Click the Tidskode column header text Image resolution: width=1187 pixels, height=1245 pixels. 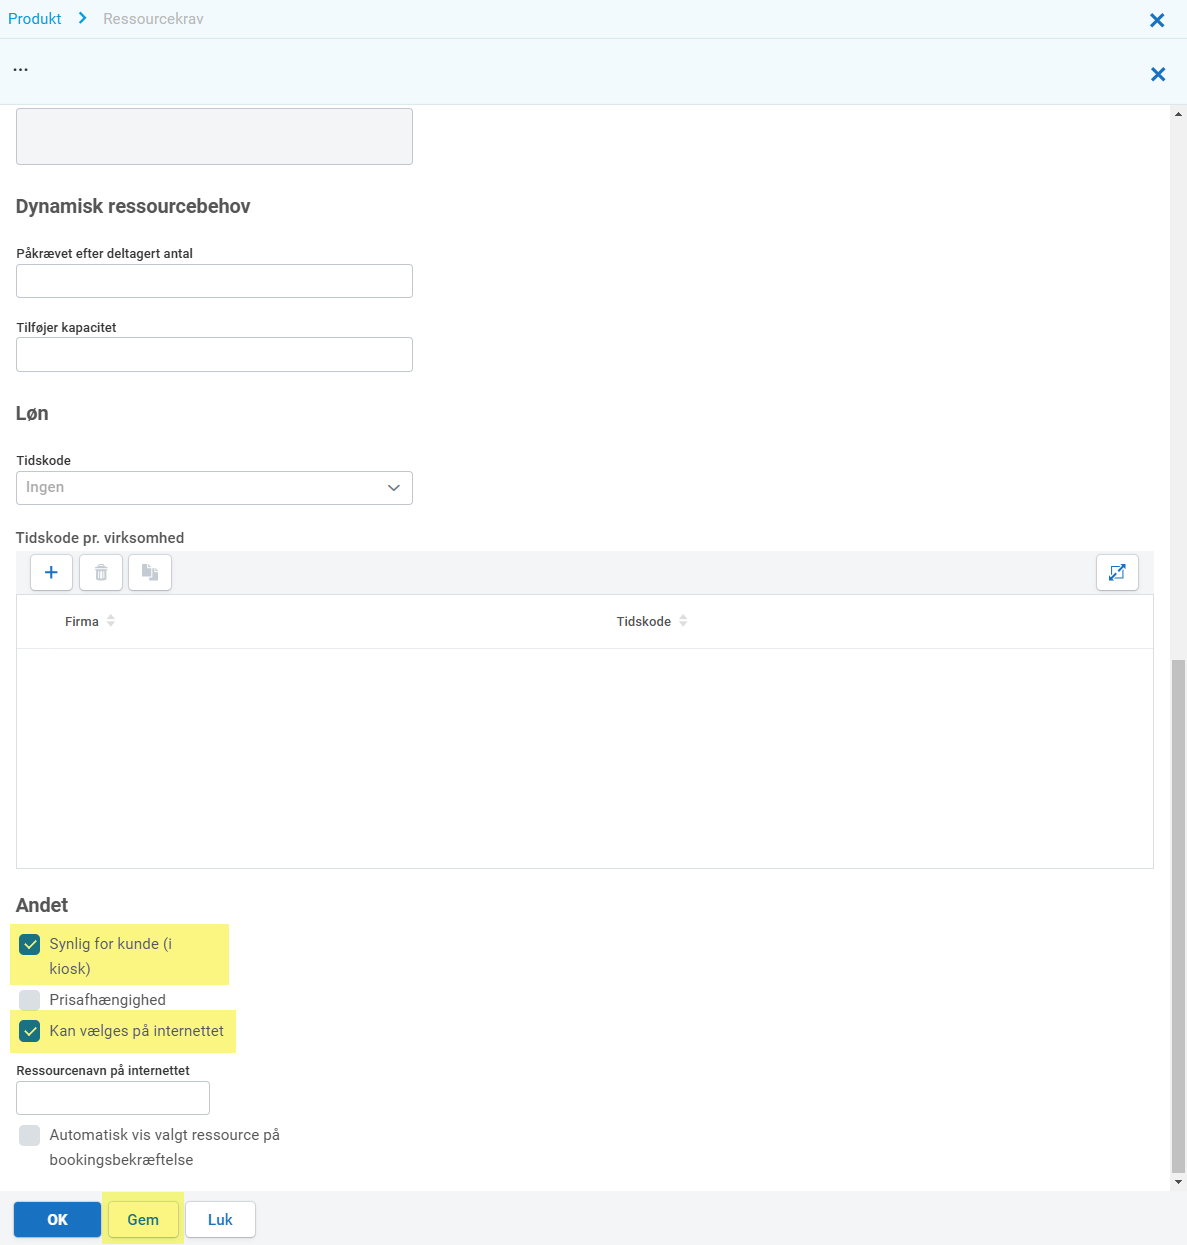(644, 622)
